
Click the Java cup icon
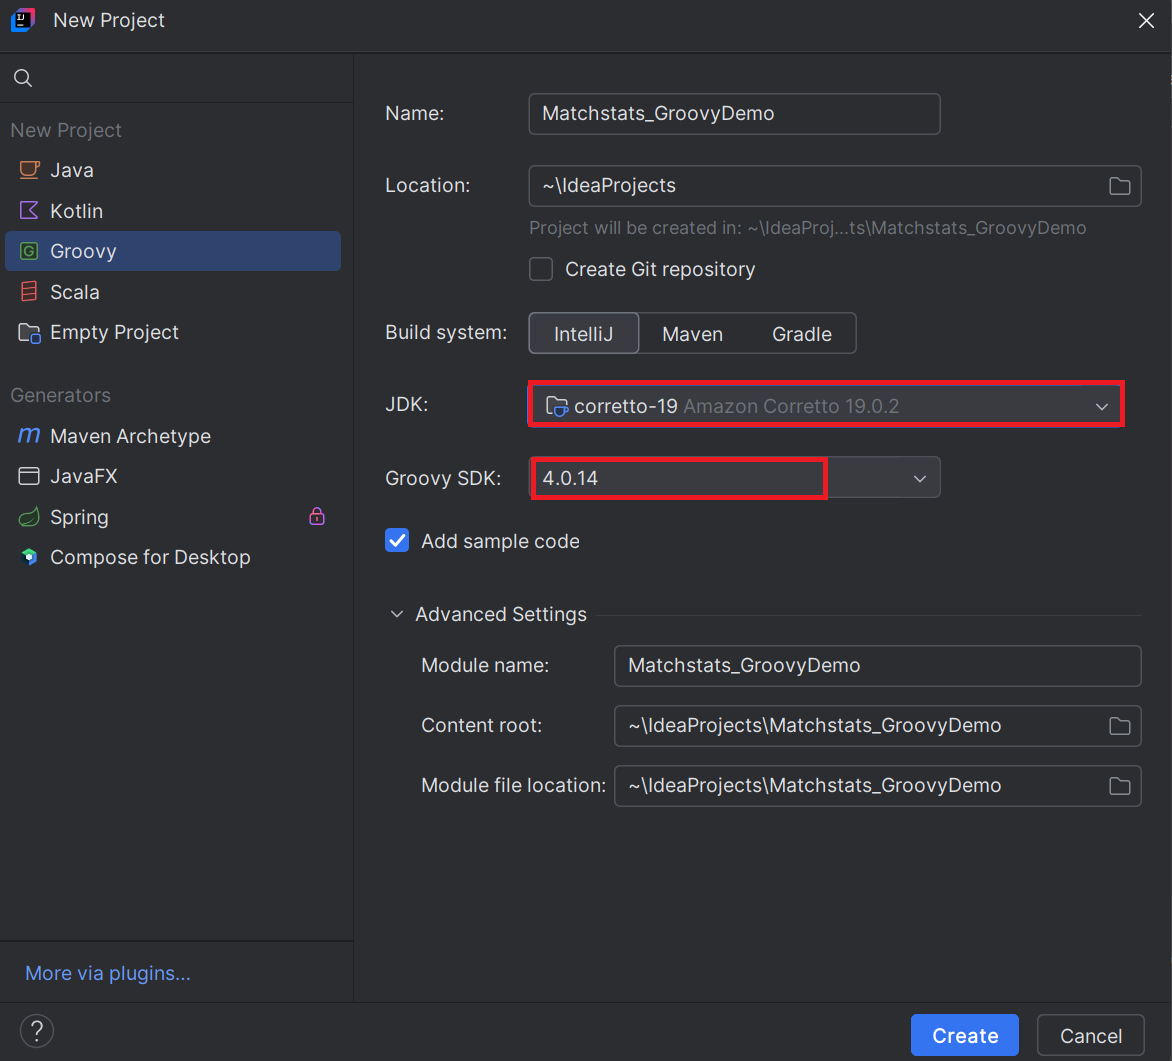[29, 170]
